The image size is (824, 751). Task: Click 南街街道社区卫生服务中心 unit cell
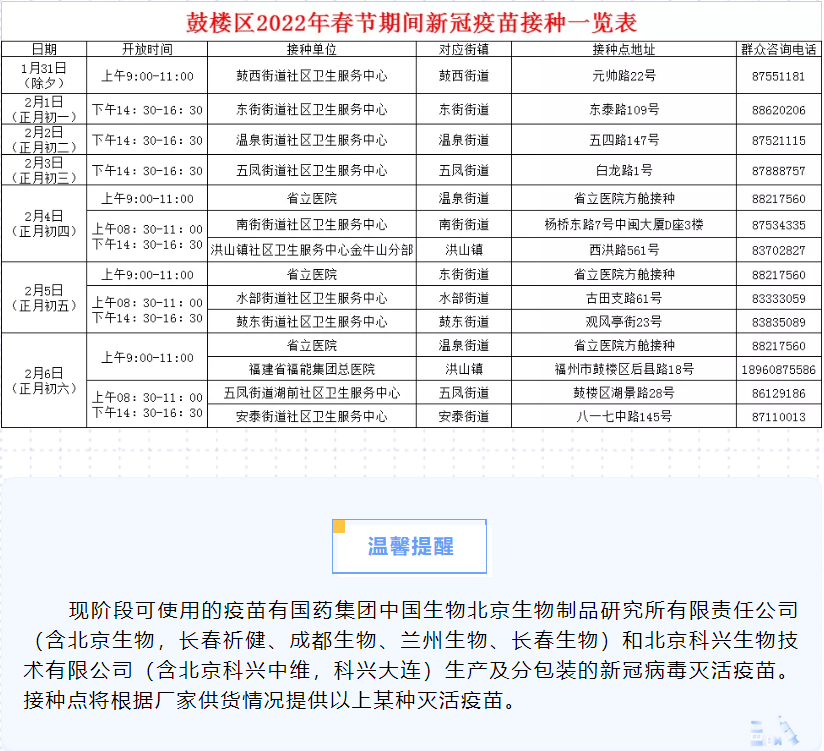pos(312,224)
